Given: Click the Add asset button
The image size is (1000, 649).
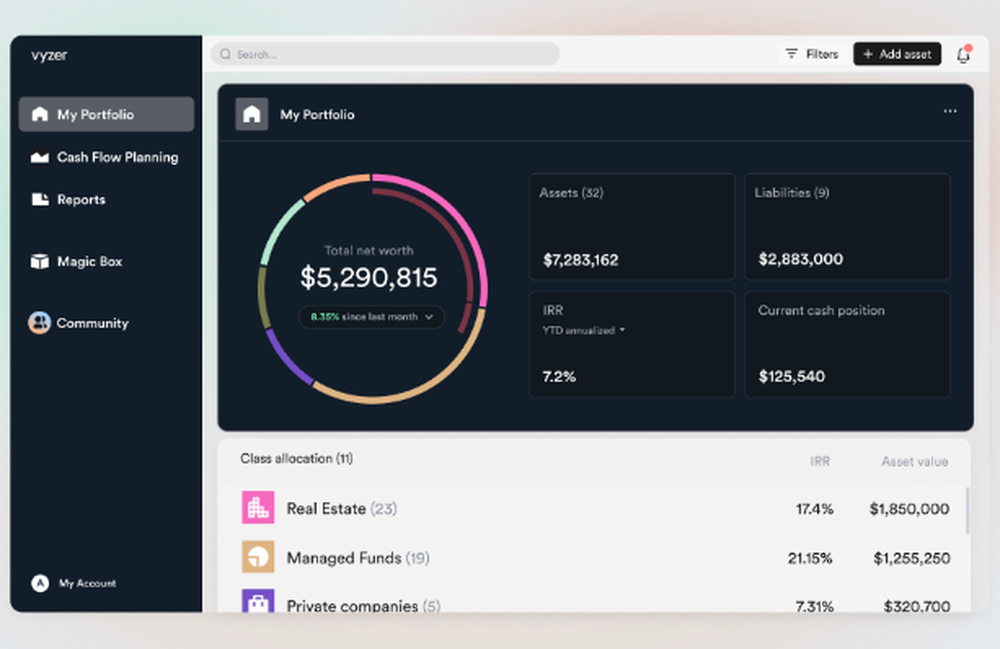Looking at the screenshot, I should 897,54.
